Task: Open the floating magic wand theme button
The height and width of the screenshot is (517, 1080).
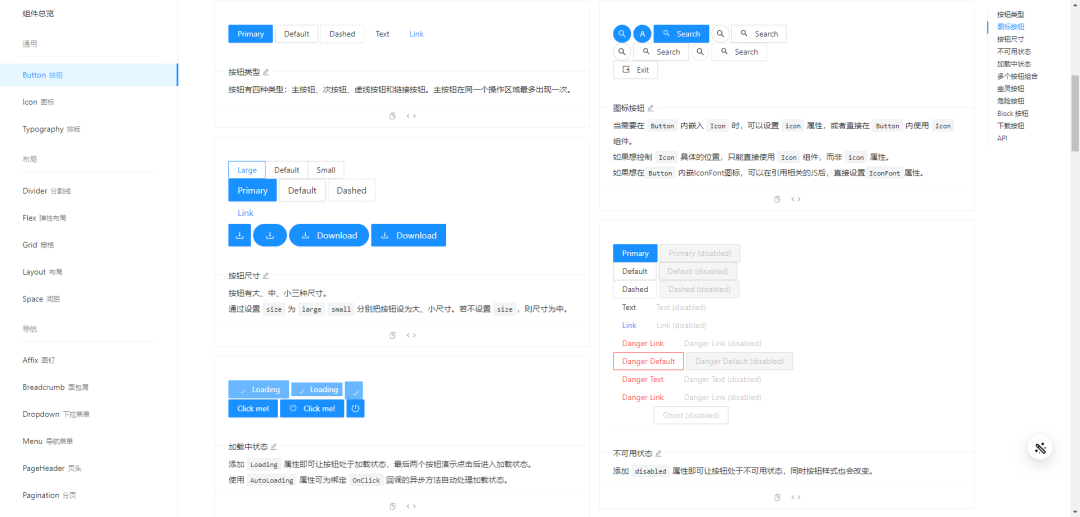Action: (1040, 447)
